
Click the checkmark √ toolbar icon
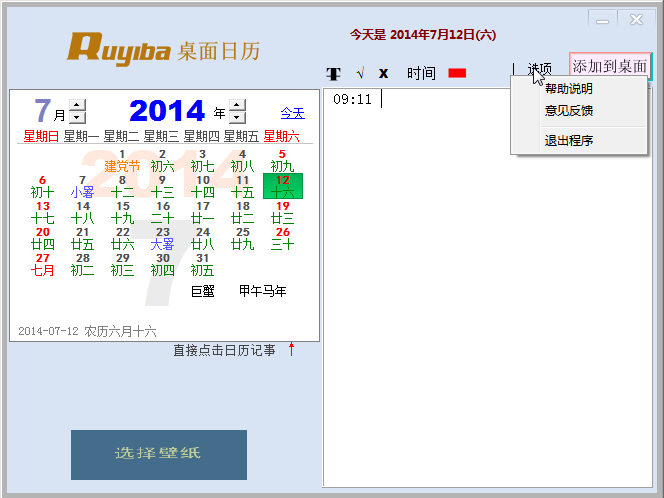[x=360, y=74]
